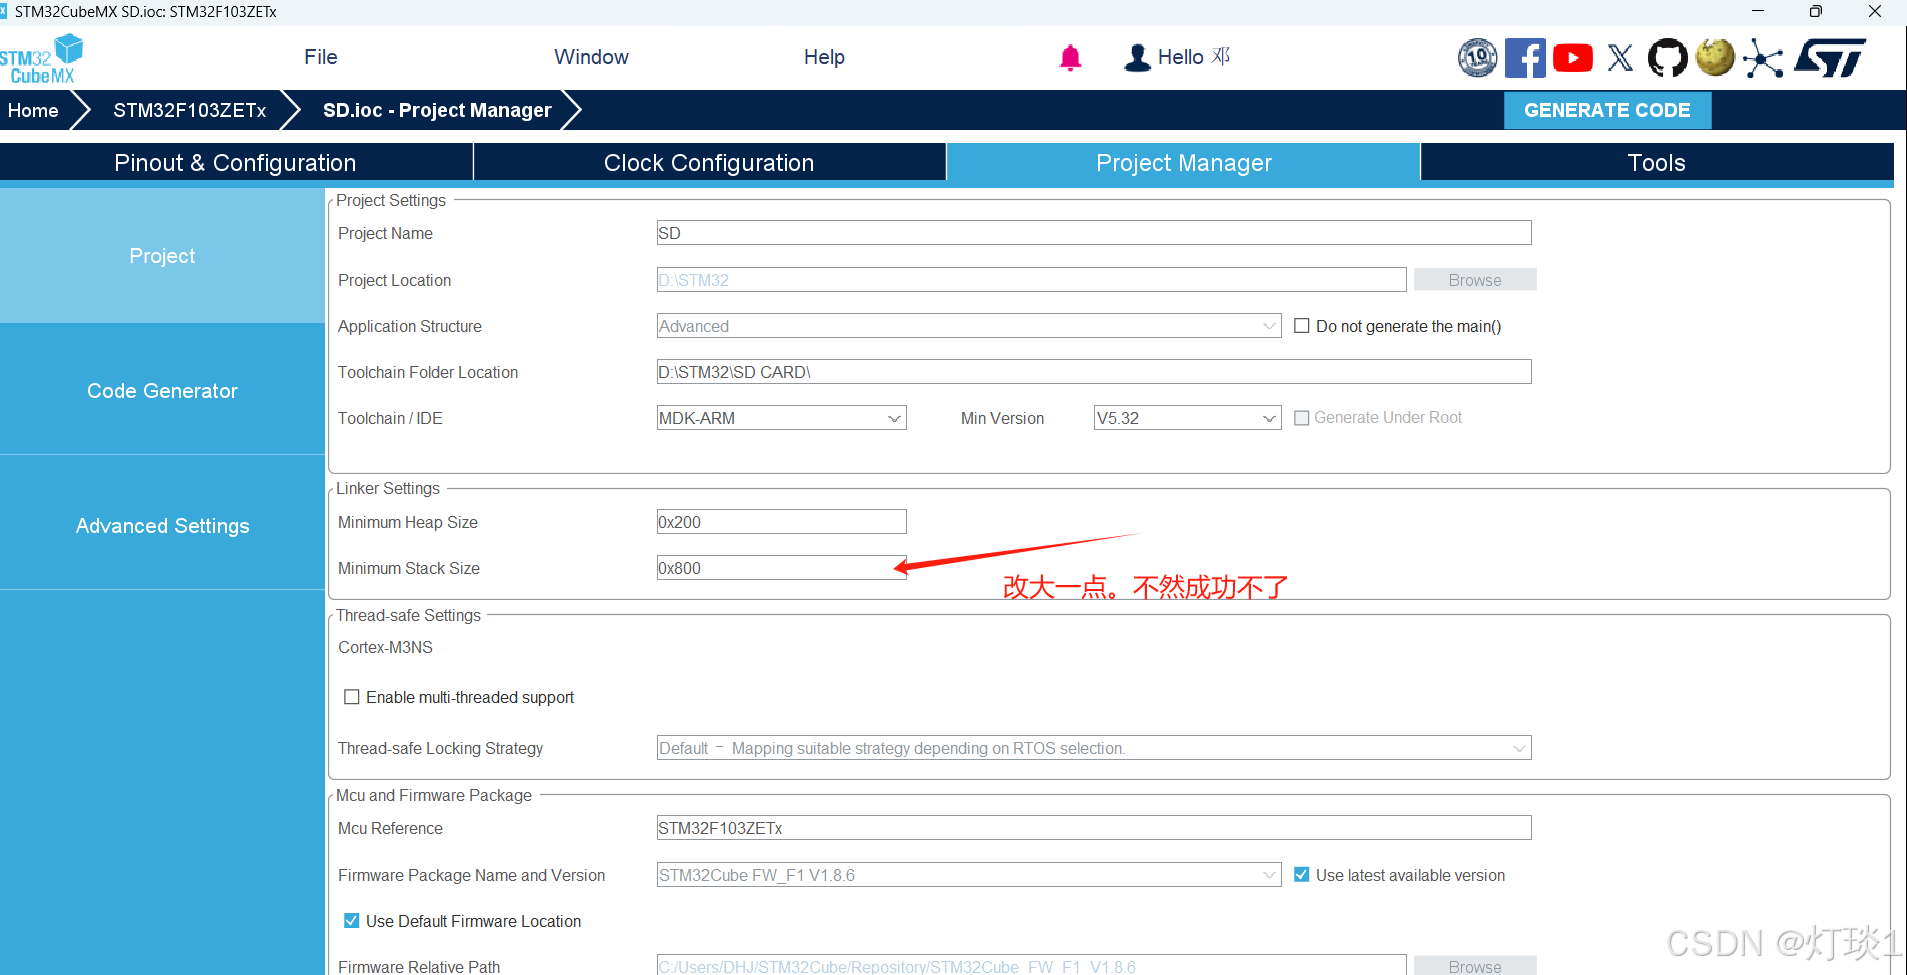Open the GitHub icon

tap(1667, 58)
